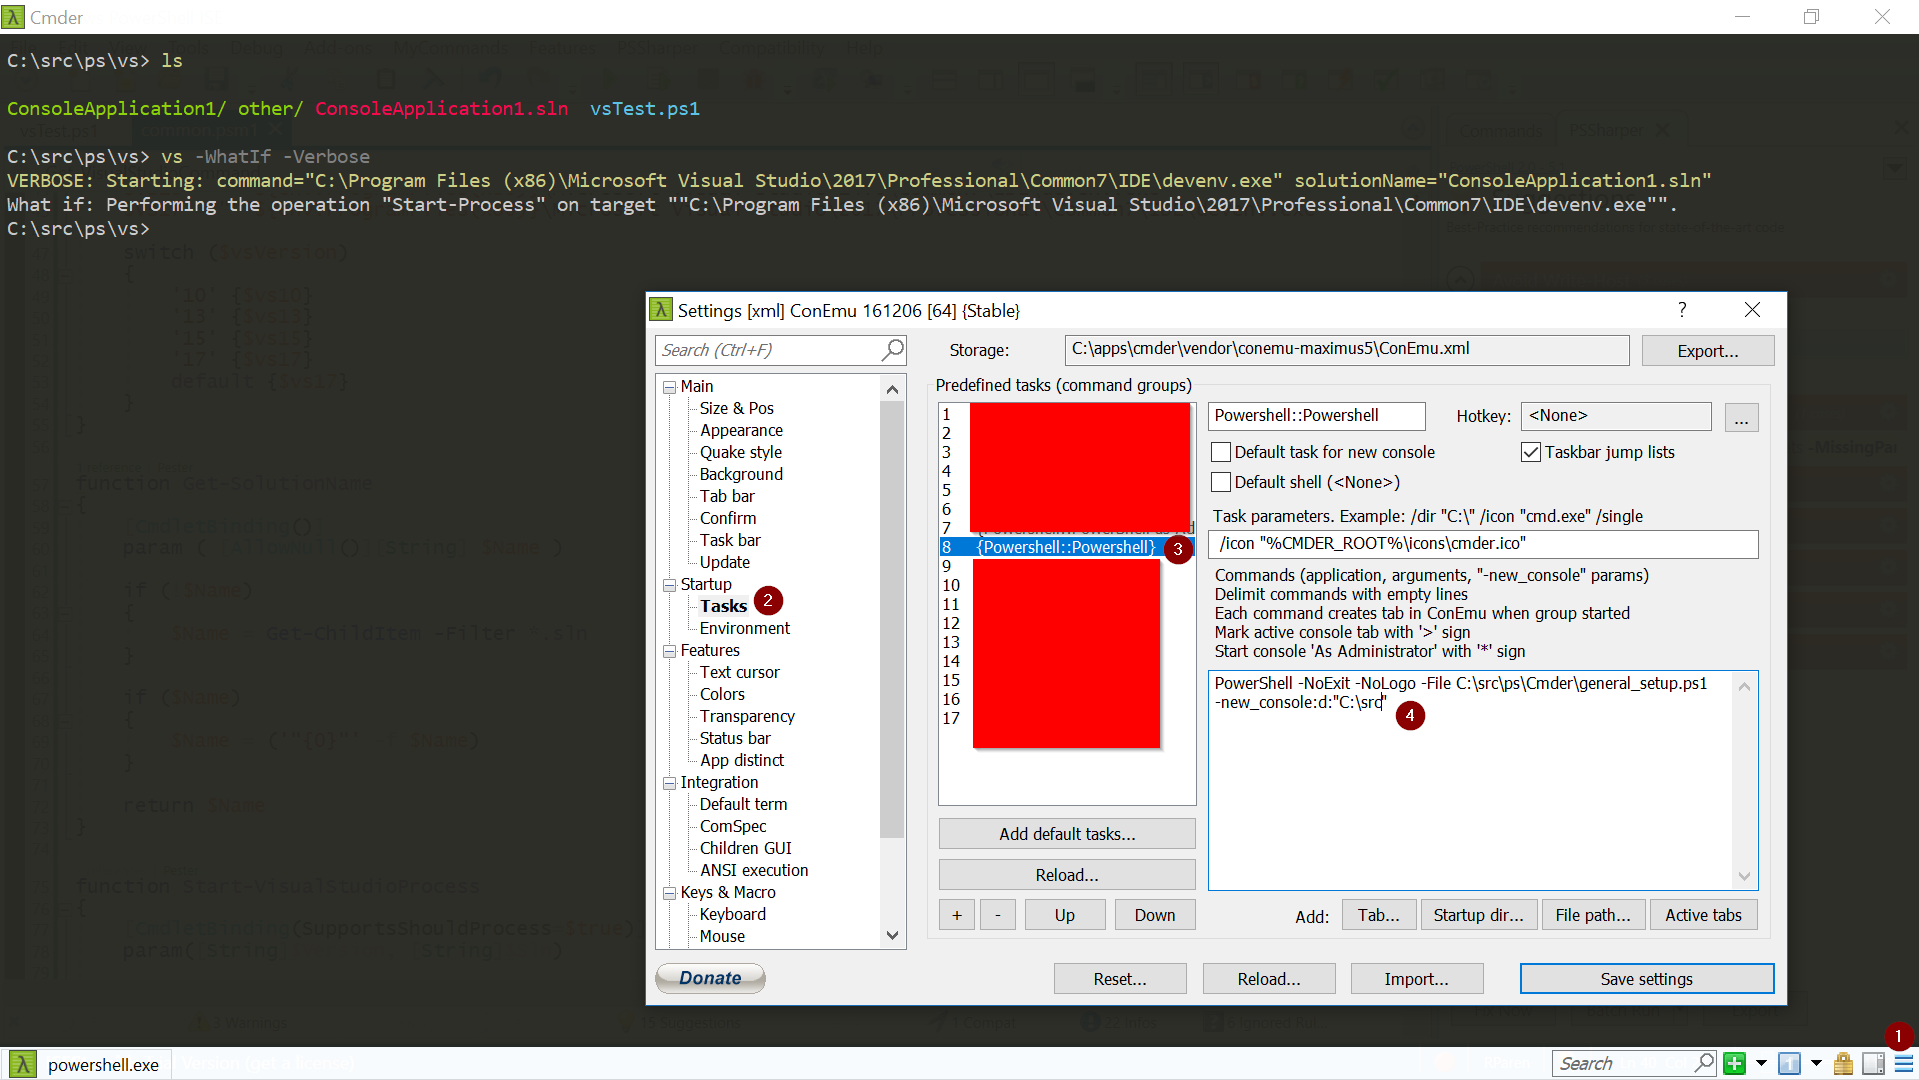The height and width of the screenshot is (1080, 1919).
Task: Click the Tab... add button
Action: pyautogui.click(x=1378, y=915)
